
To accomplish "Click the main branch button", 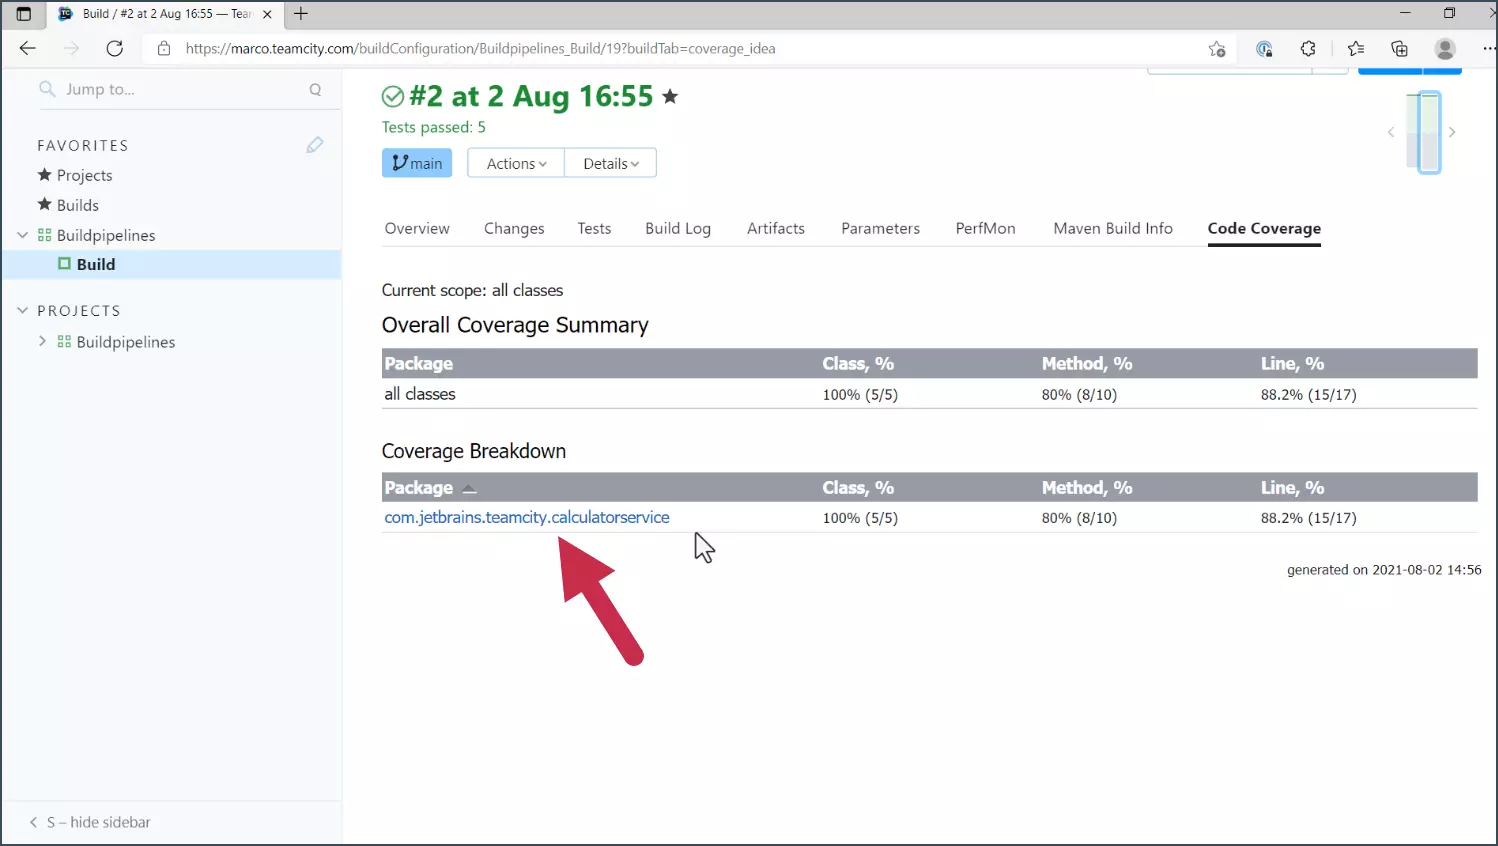I will [417, 163].
